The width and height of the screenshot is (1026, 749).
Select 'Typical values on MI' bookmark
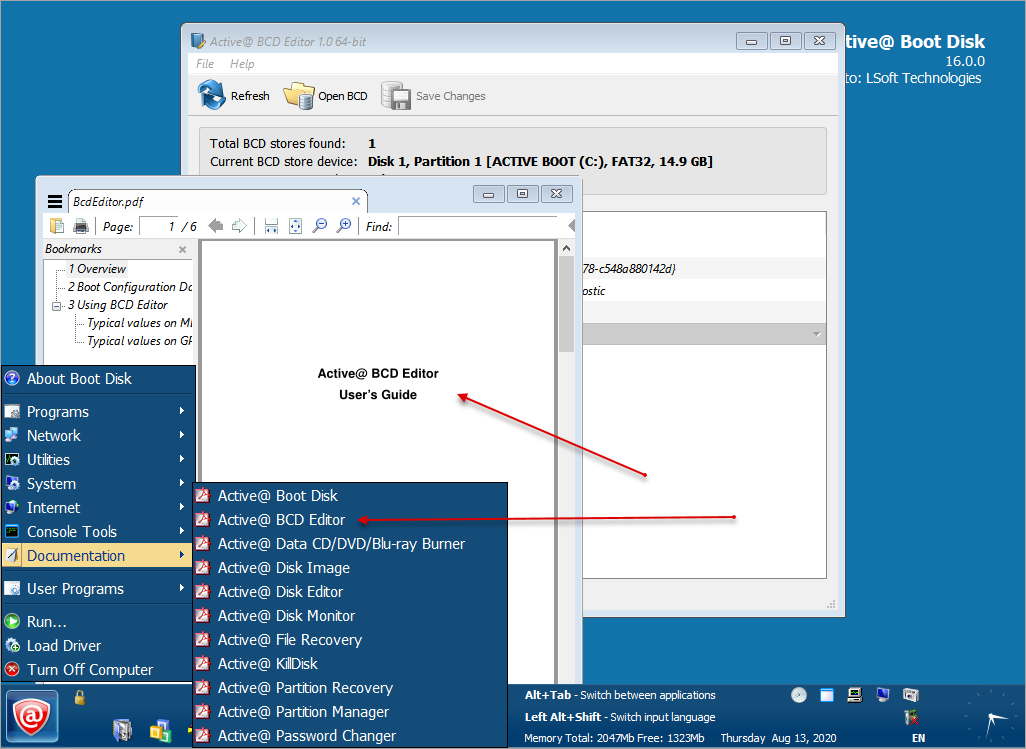click(140, 323)
